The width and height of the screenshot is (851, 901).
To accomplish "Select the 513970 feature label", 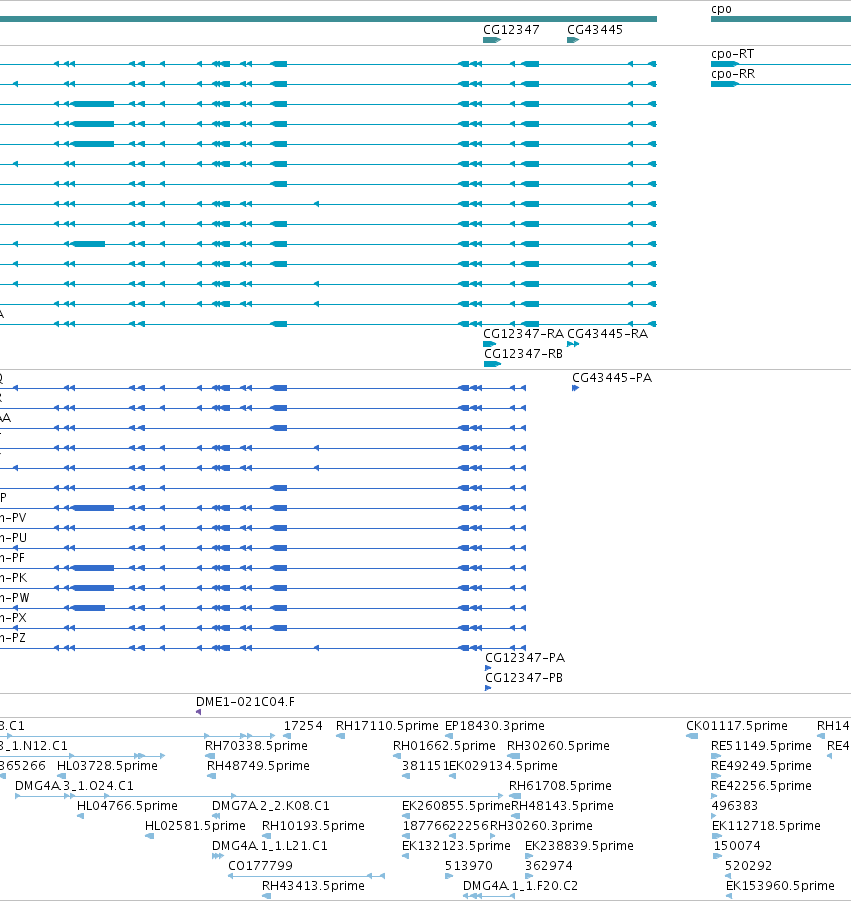I will click(x=469, y=866).
